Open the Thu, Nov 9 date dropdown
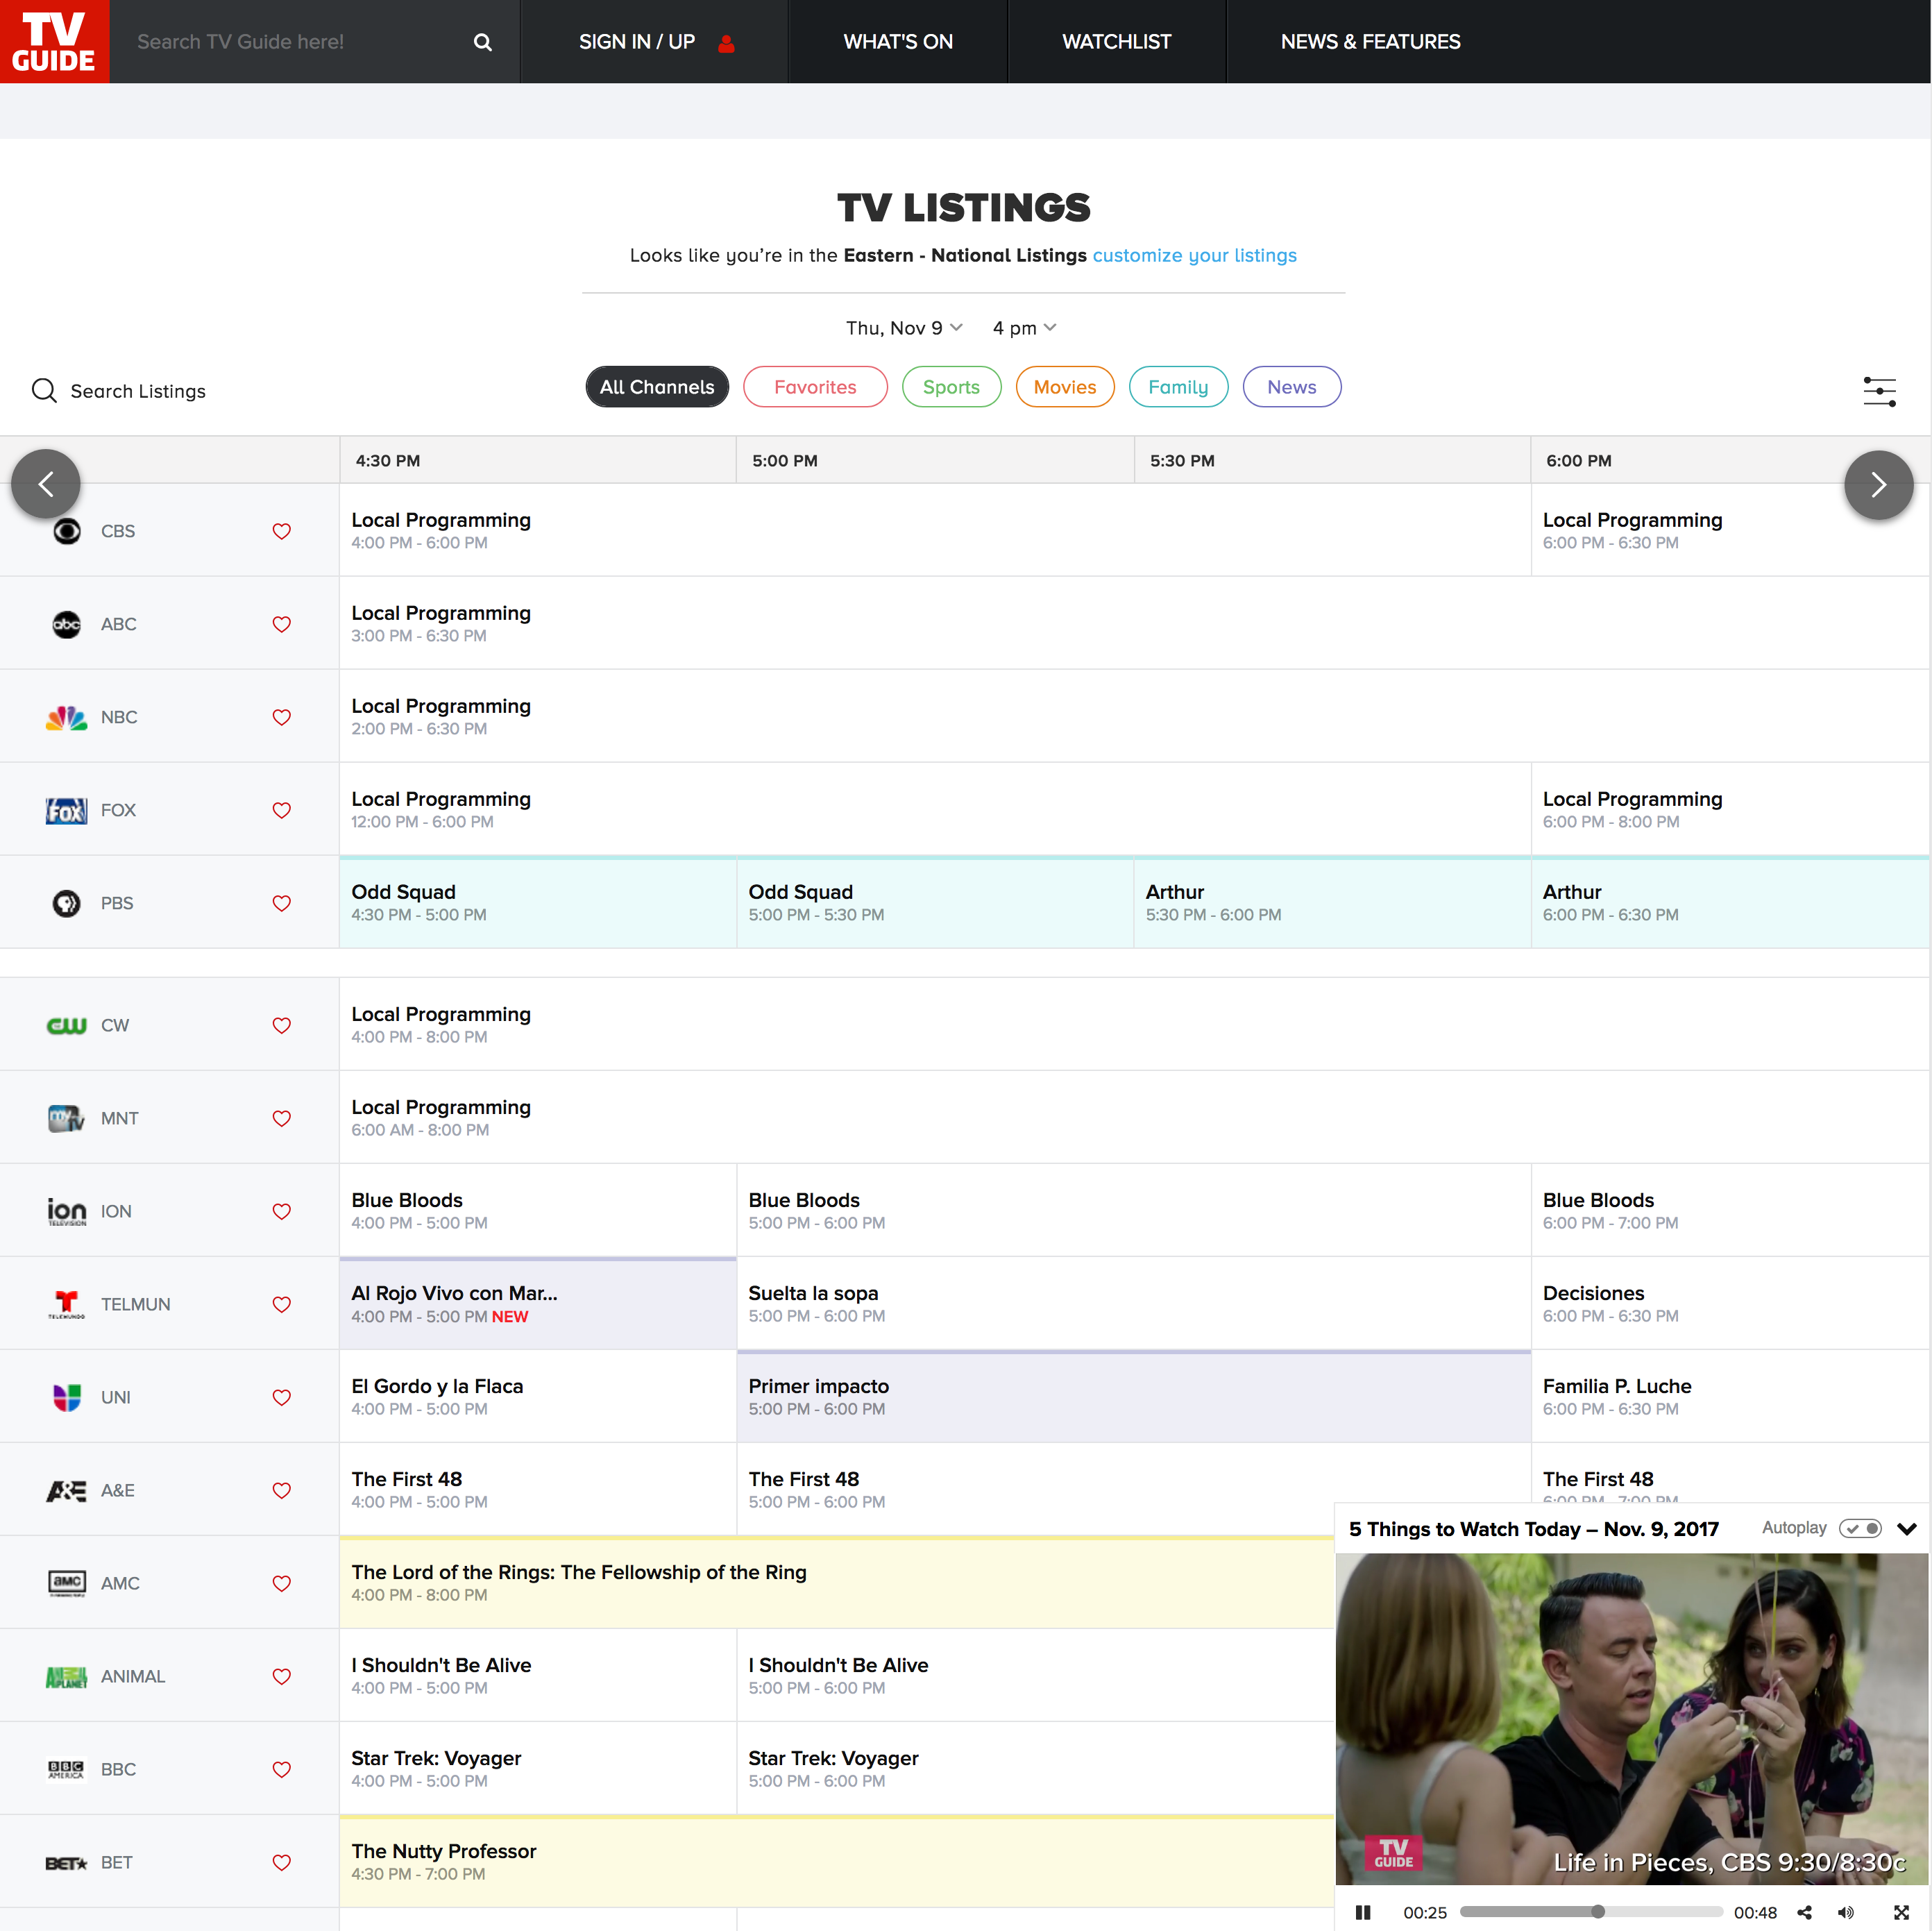Screen dimensions: 1932x1931 point(903,328)
